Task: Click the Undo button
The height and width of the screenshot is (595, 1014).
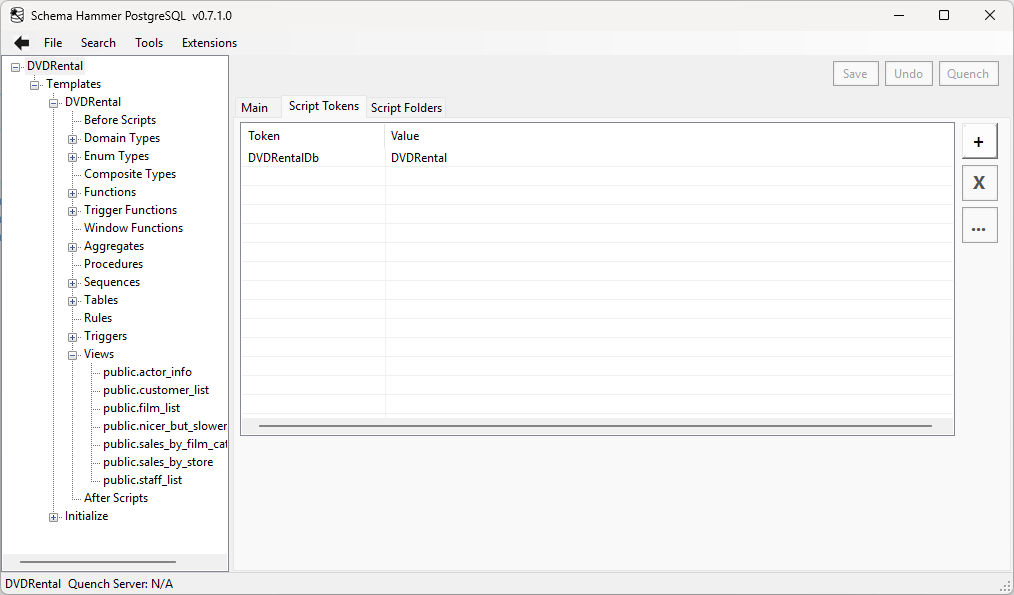Action: [908, 73]
